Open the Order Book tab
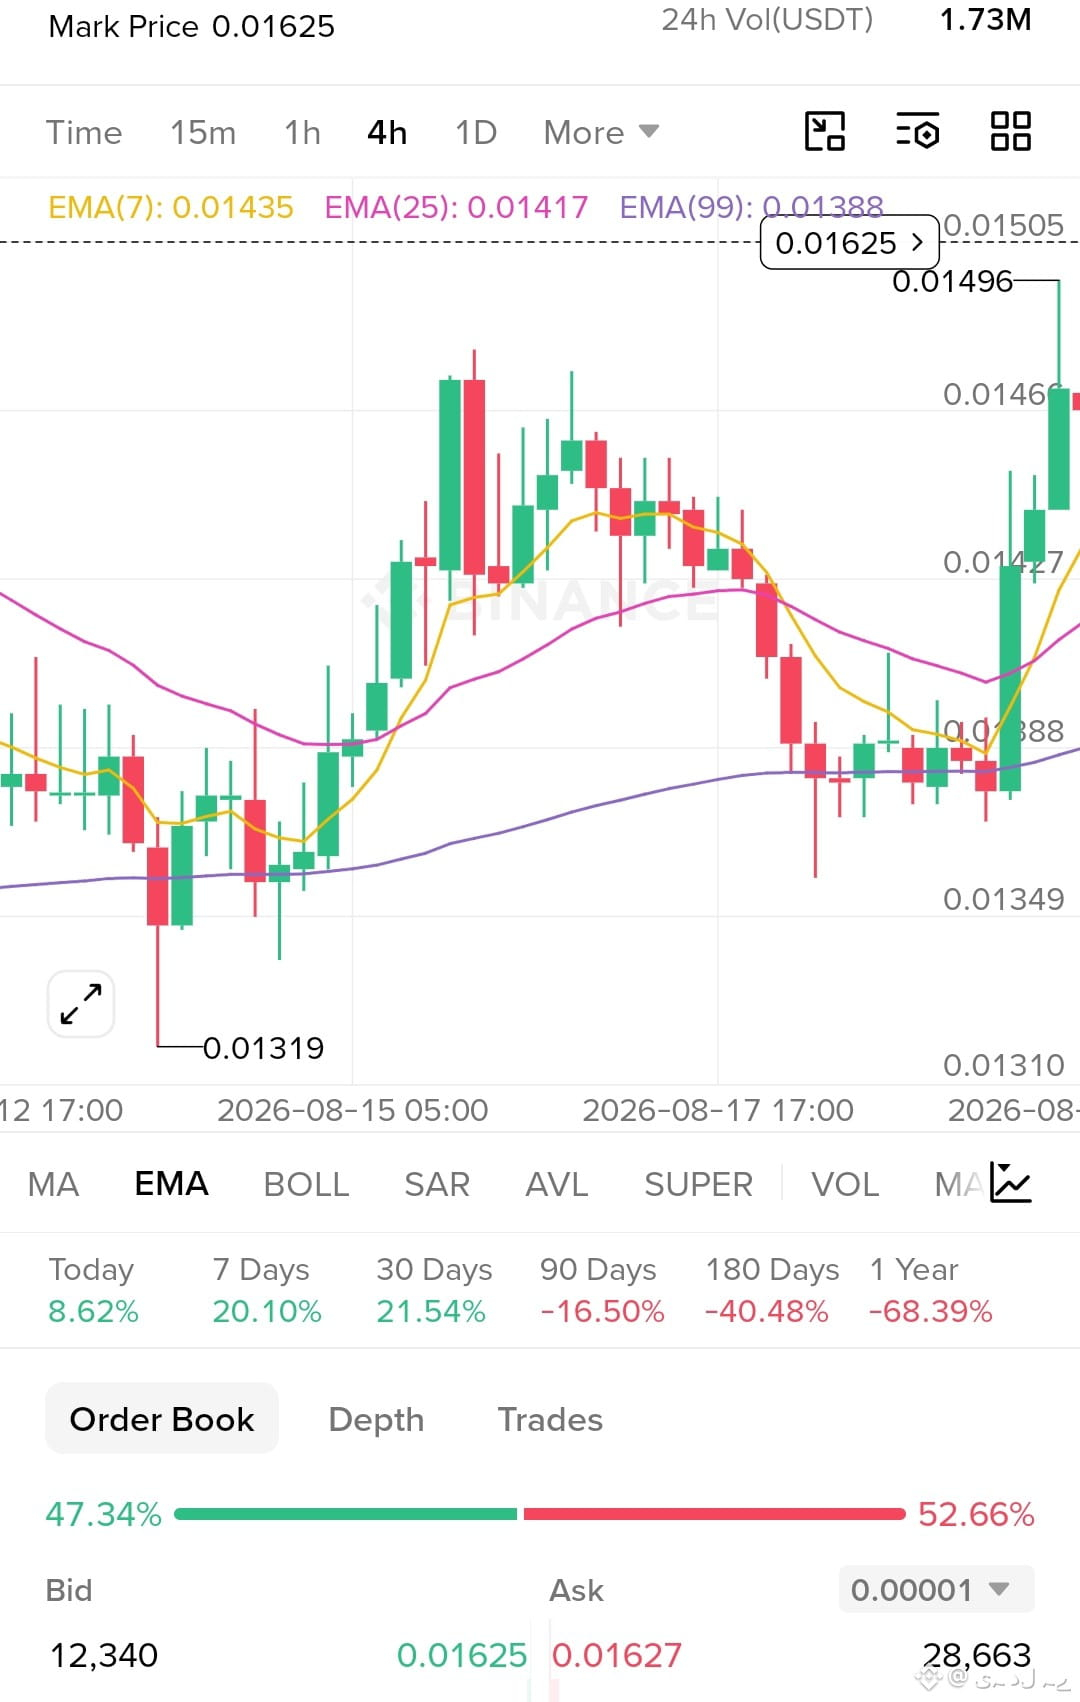 tap(162, 1419)
